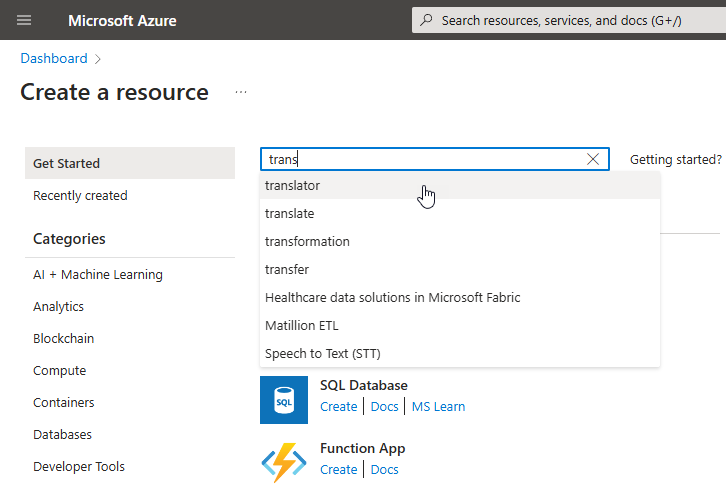Click the Function App lightning icon
The width and height of the screenshot is (726, 487).
[284, 462]
